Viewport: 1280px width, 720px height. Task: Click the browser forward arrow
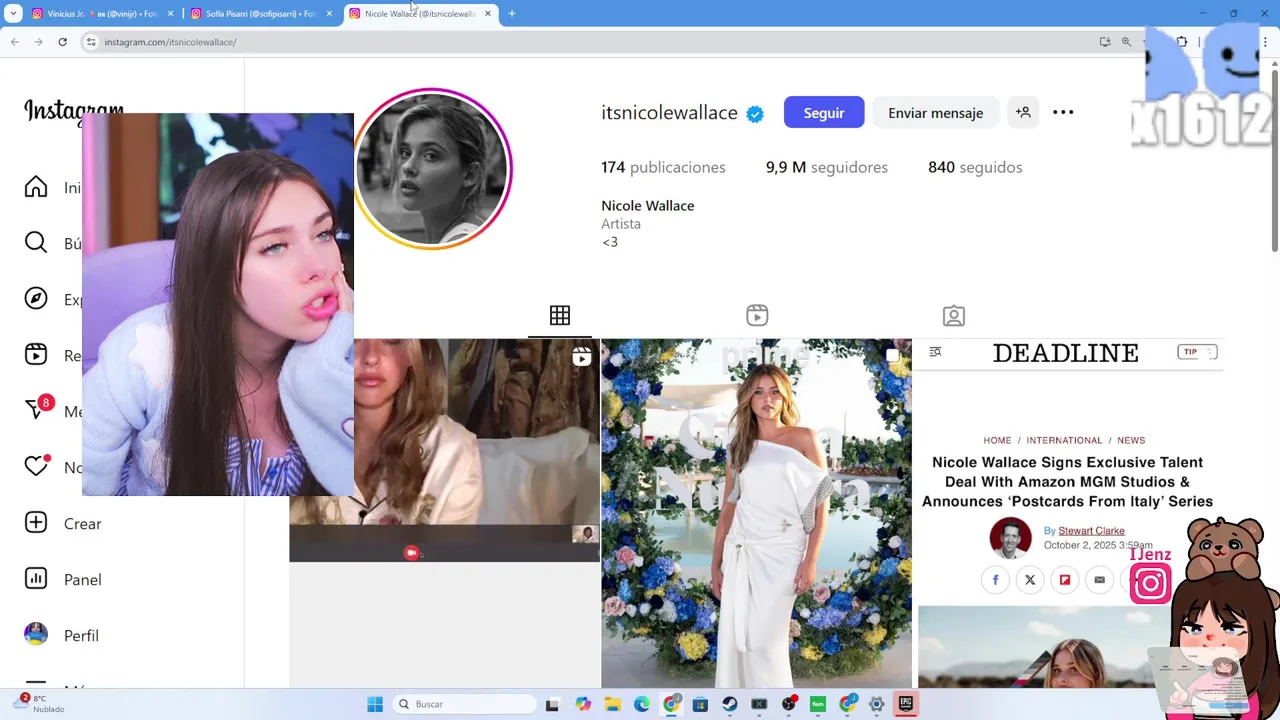coord(38,42)
